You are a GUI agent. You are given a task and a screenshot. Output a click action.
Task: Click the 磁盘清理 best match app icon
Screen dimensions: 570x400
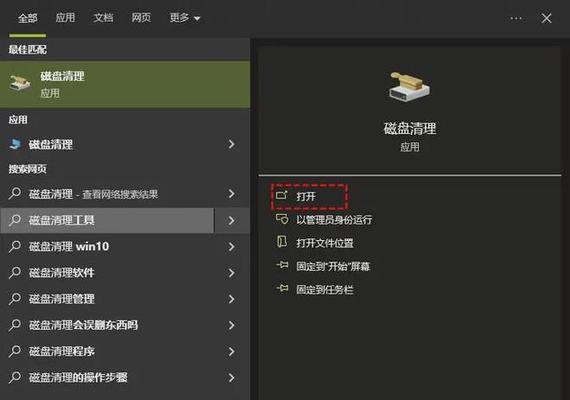(20, 84)
